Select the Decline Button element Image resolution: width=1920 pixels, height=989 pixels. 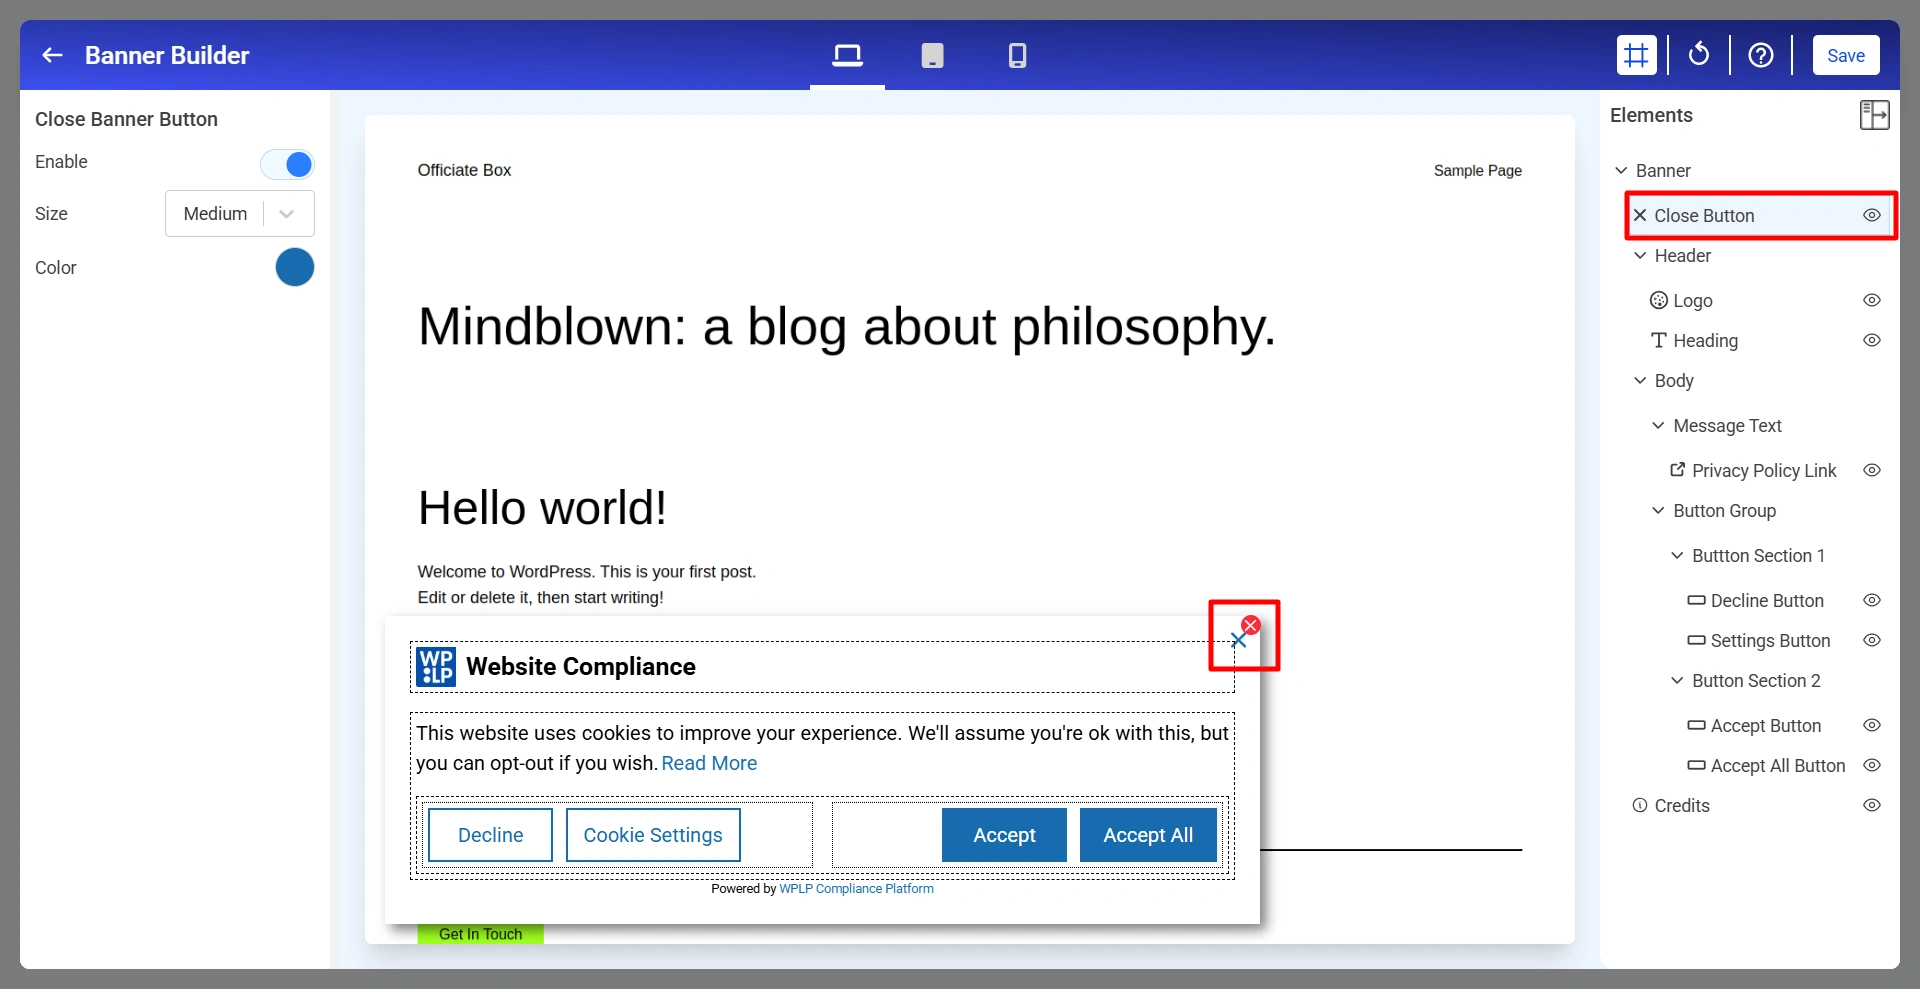[x=1756, y=601]
